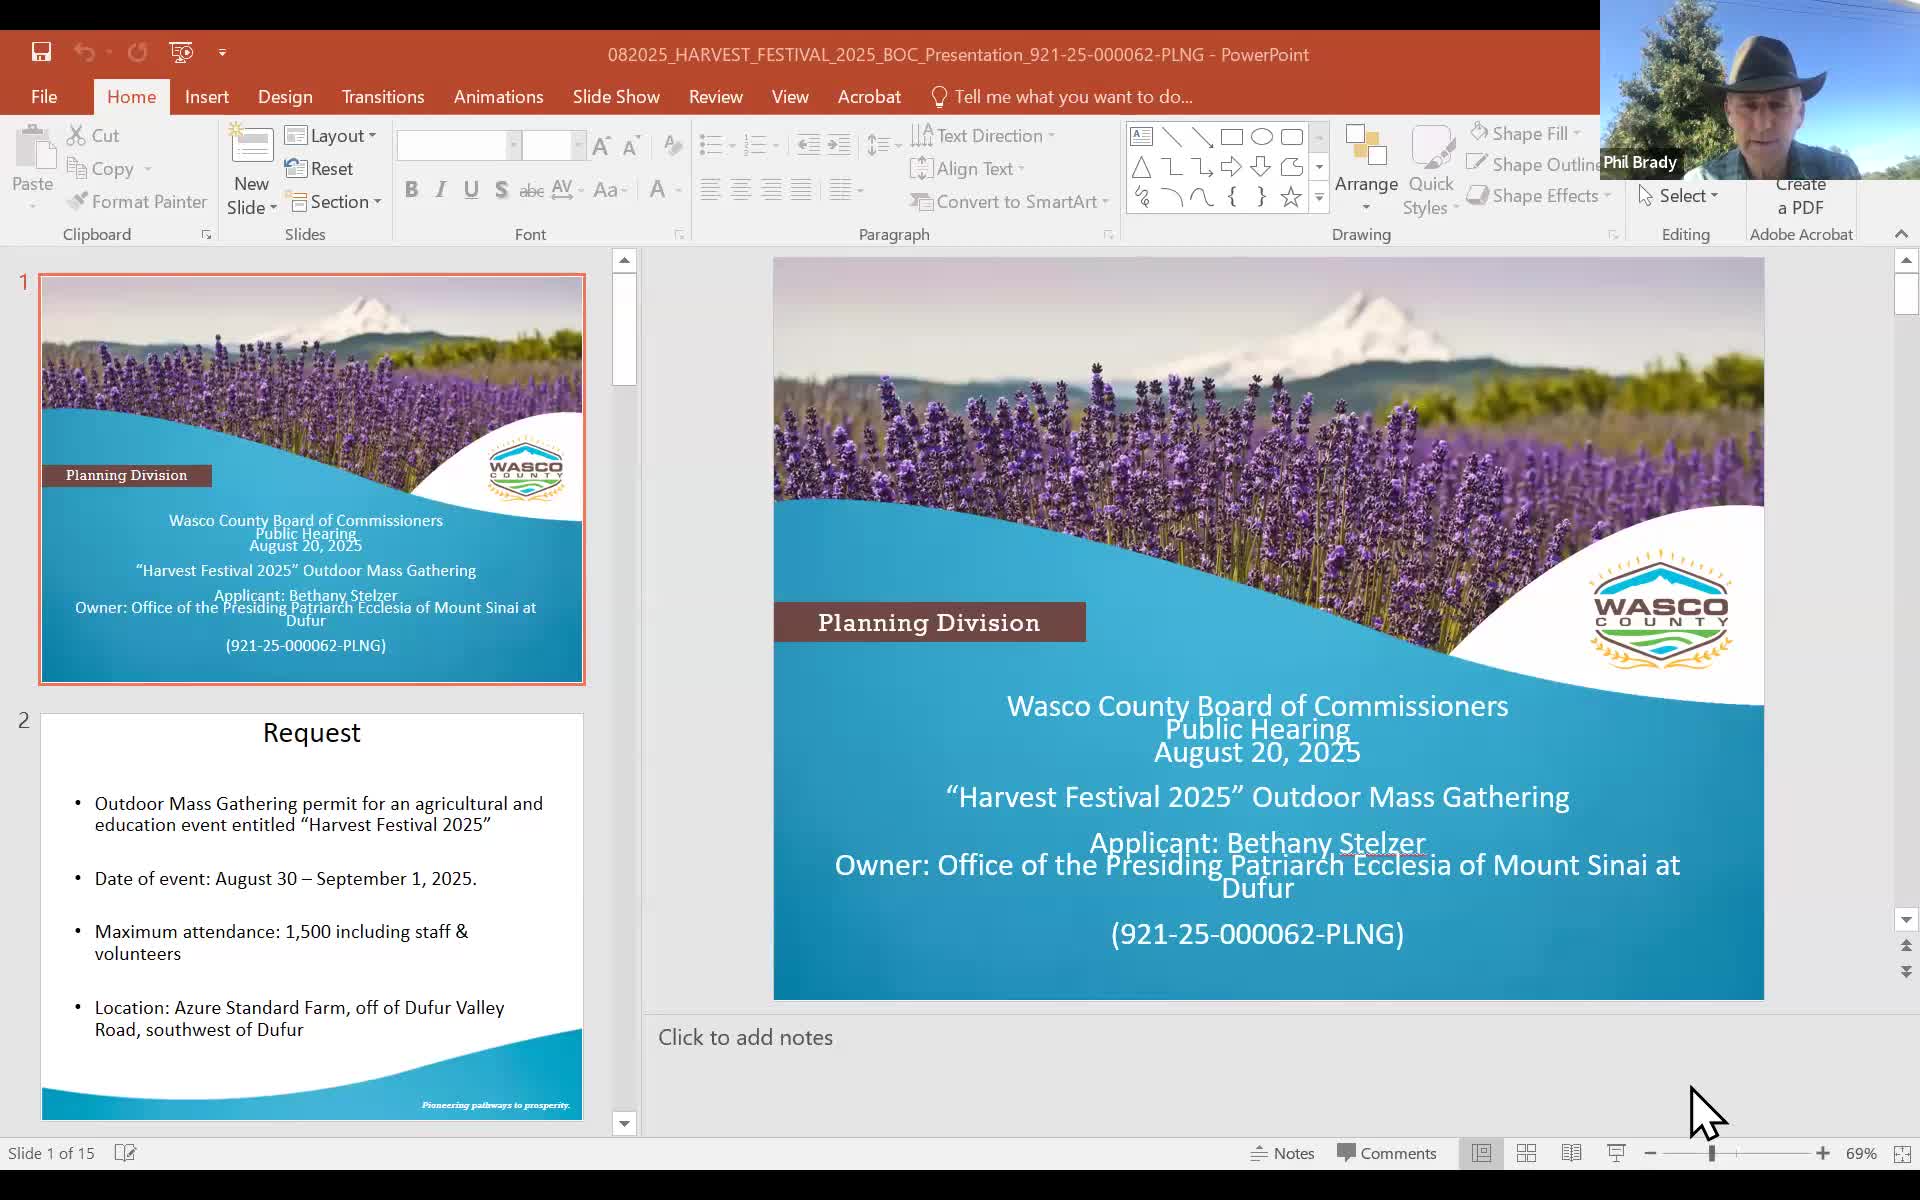Toggle the Notes pane
The image size is (1920, 1200).
click(1283, 1153)
